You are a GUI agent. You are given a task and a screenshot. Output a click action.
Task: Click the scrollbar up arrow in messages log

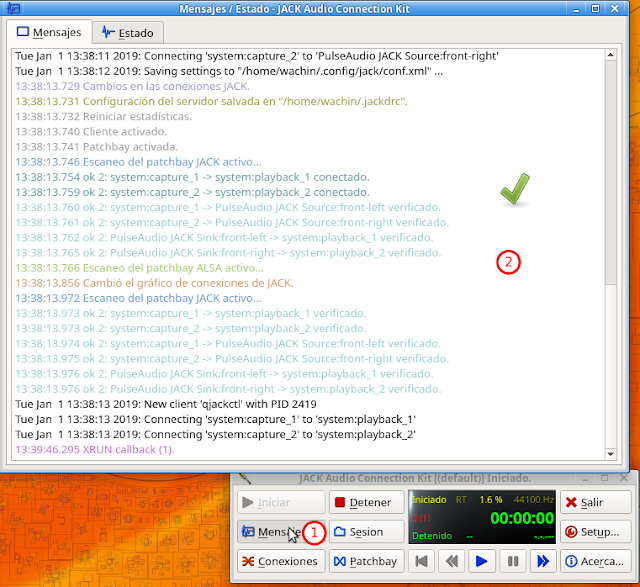coord(611,55)
